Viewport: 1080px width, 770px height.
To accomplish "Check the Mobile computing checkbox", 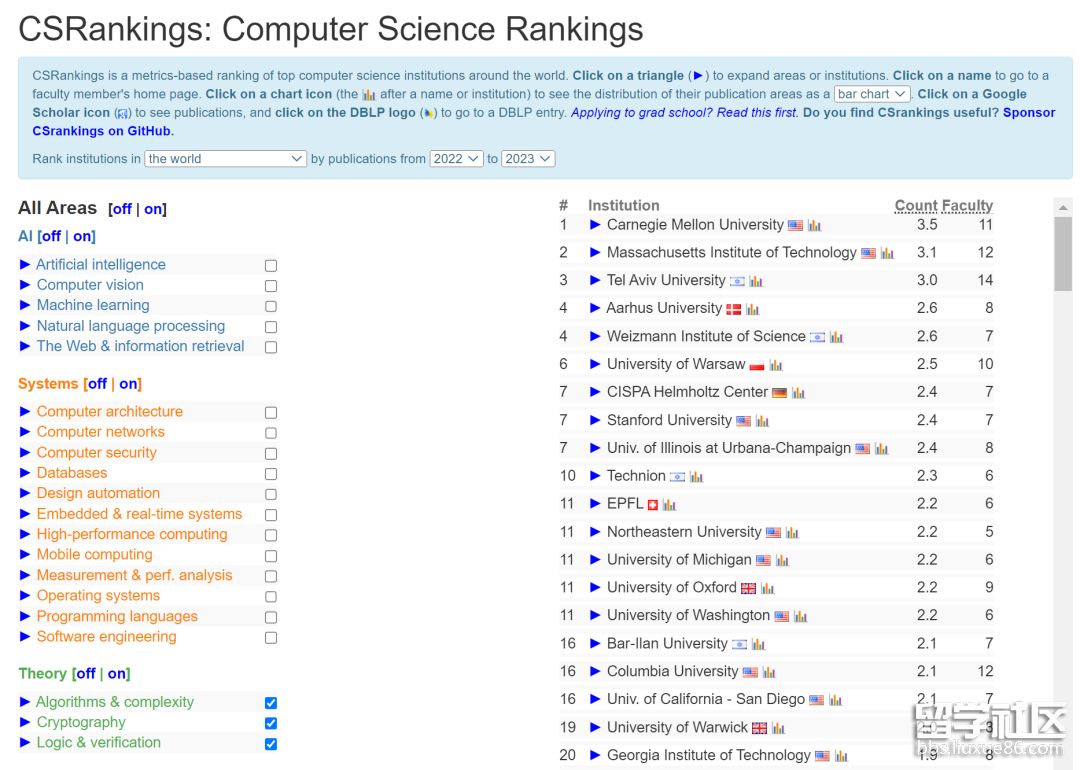I will [x=271, y=556].
